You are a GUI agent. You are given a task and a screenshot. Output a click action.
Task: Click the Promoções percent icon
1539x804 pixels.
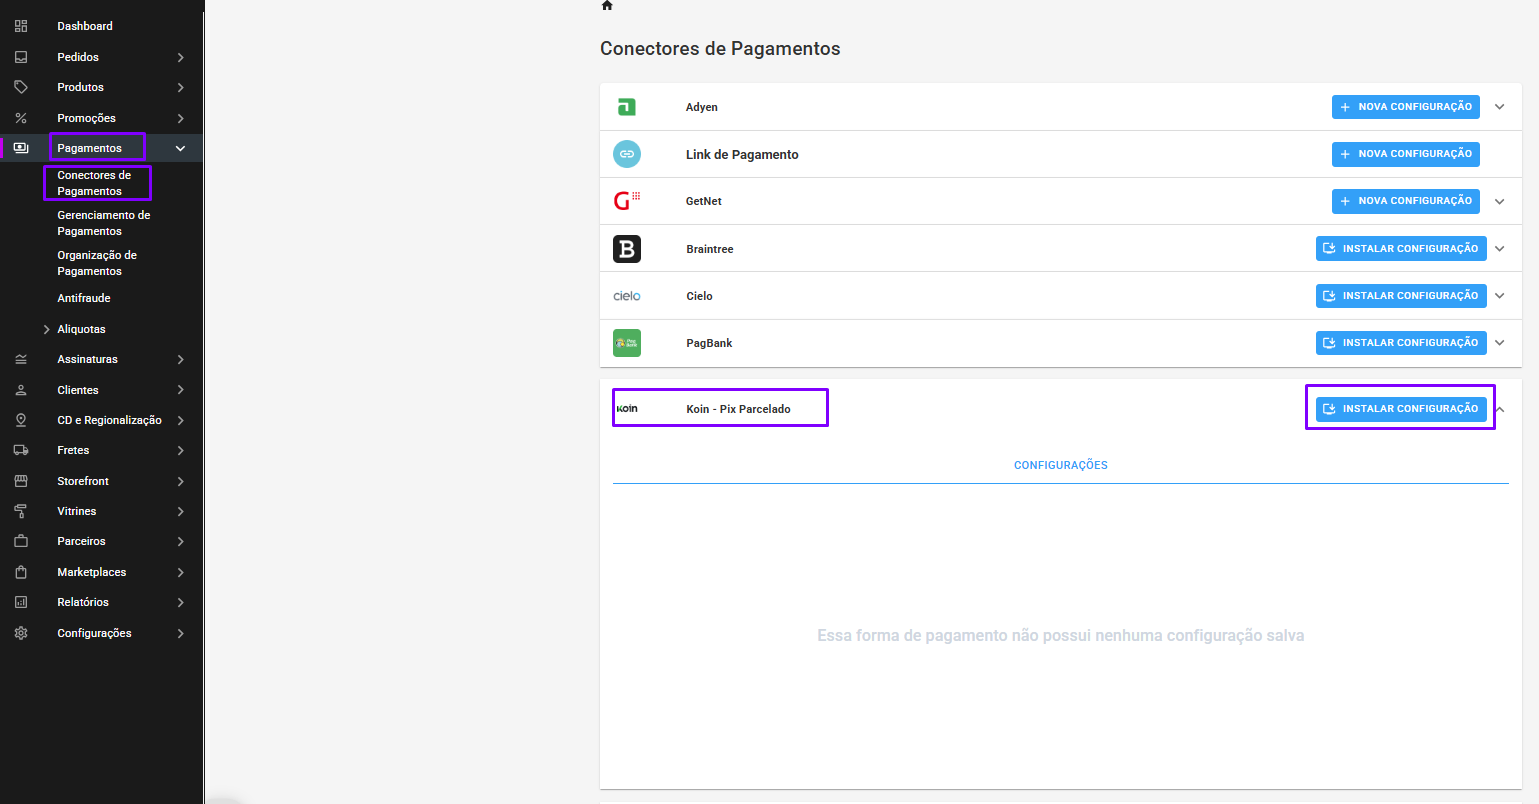point(21,118)
